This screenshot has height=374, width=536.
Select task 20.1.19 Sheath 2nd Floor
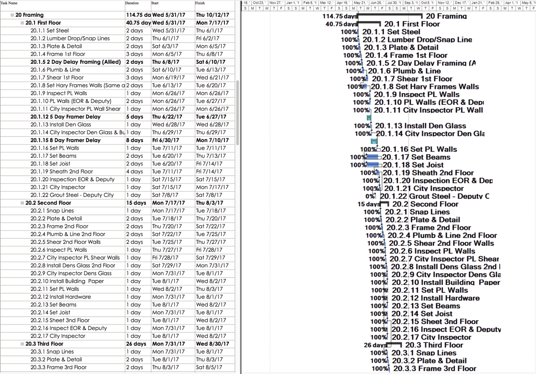[62, 172]
